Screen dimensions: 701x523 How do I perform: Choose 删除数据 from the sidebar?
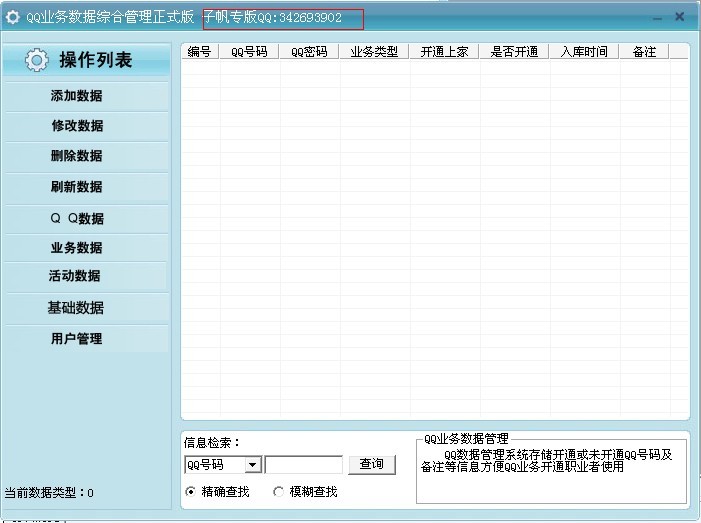(86, 156)
